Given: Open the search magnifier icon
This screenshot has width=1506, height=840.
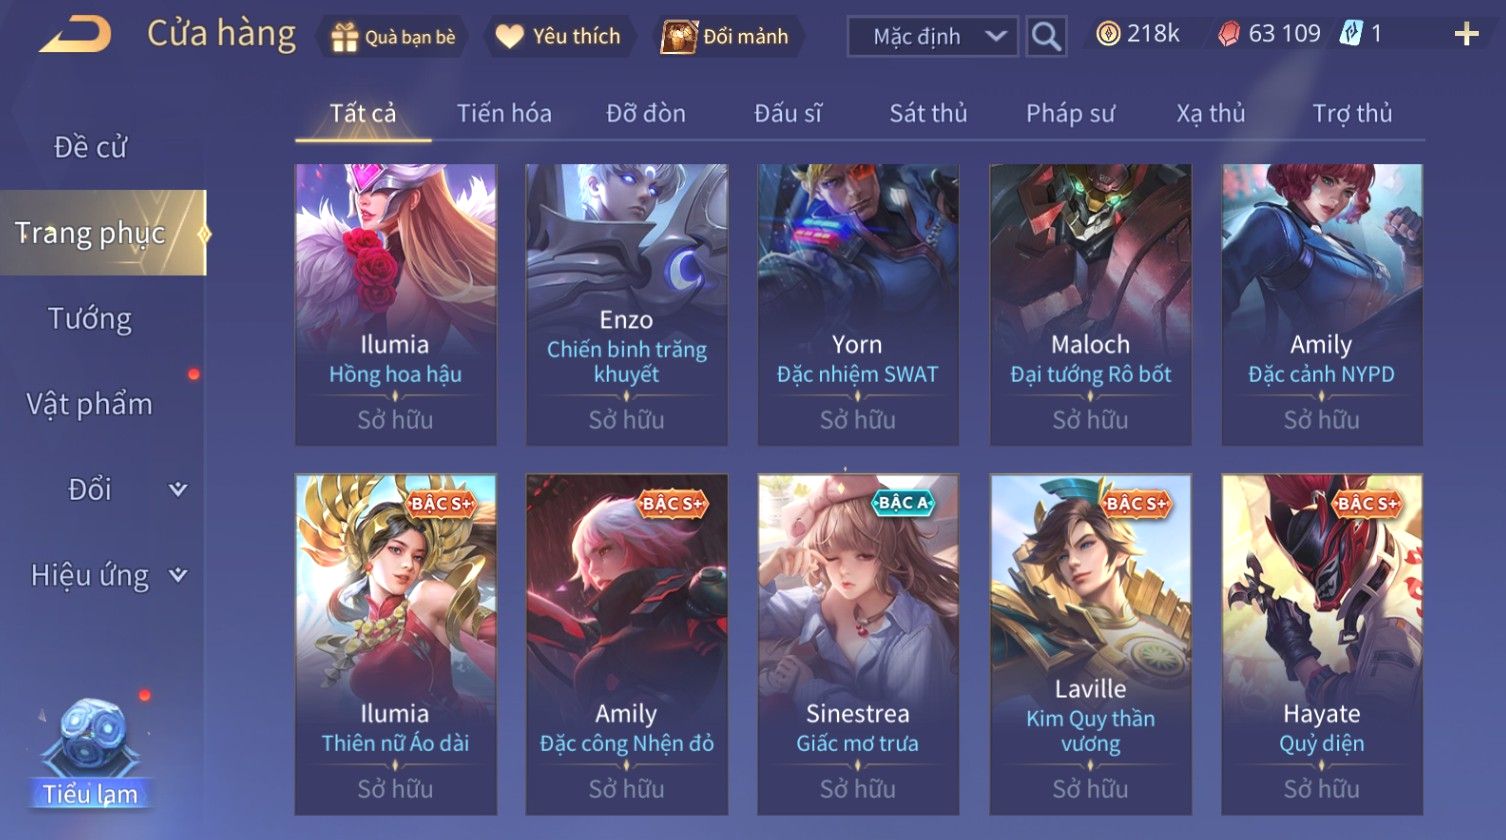Looking at the screenshot, I should tap(1046, 37).
